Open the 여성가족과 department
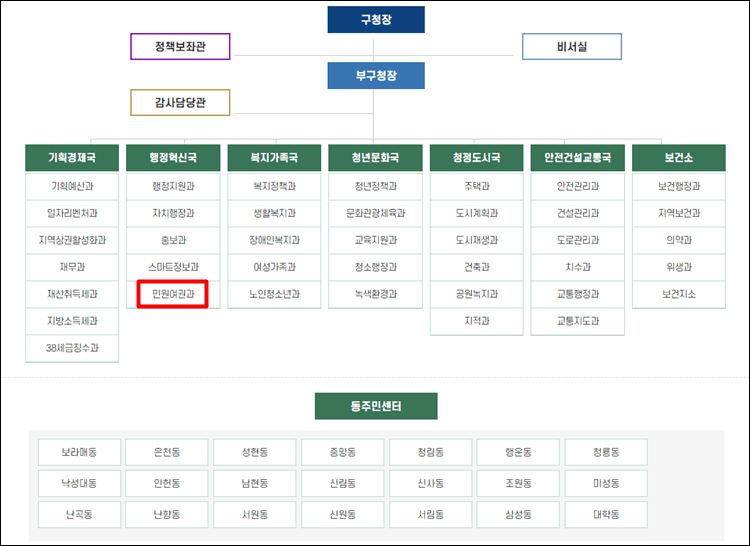Screen dimensions: 750x546 point(275,267)
